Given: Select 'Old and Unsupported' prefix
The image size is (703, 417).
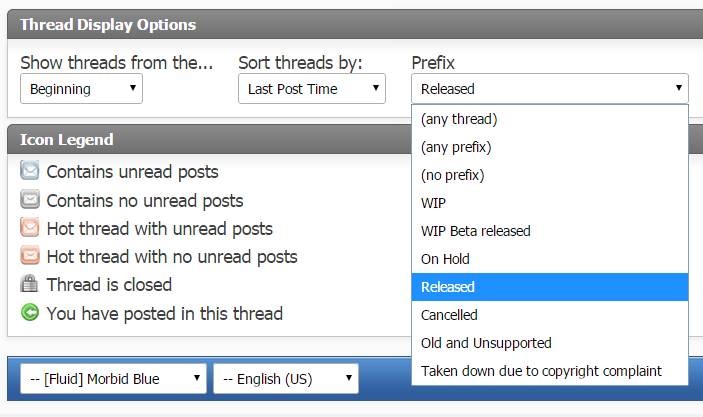Looking at the screenshot, I should pyautogui.click(x=486, y=343).
